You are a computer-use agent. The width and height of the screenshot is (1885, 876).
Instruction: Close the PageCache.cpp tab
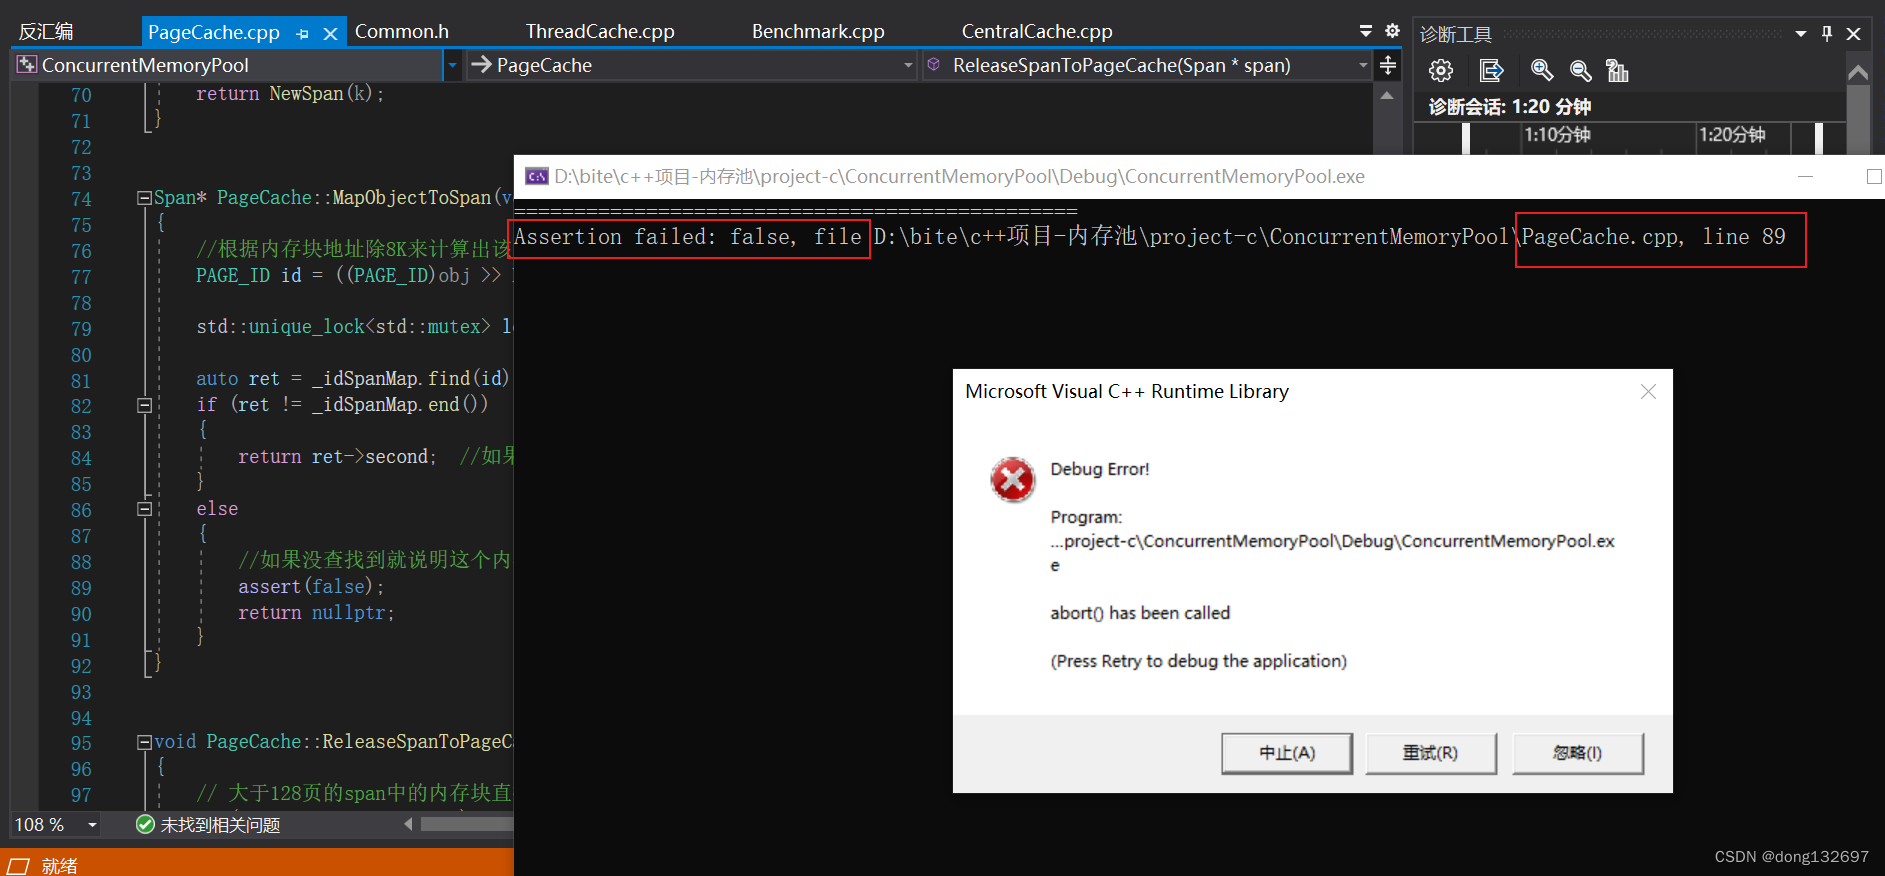331,34
